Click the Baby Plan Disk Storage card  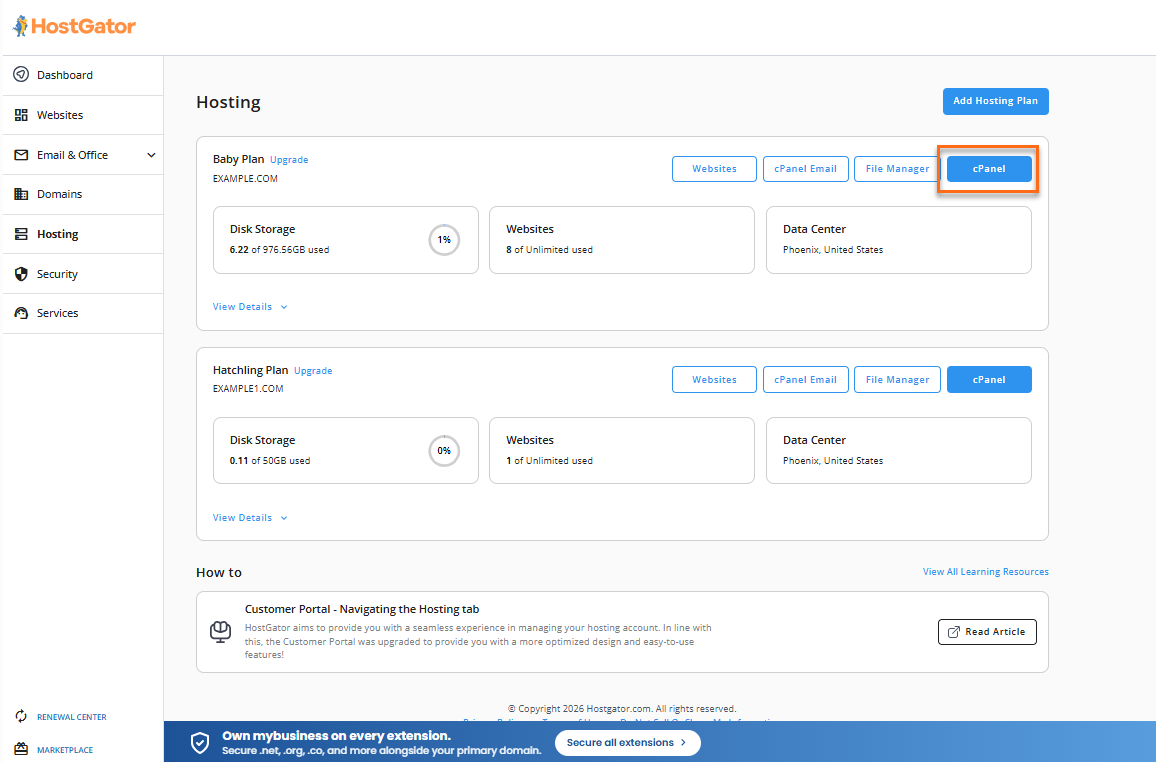coord(346,240)
